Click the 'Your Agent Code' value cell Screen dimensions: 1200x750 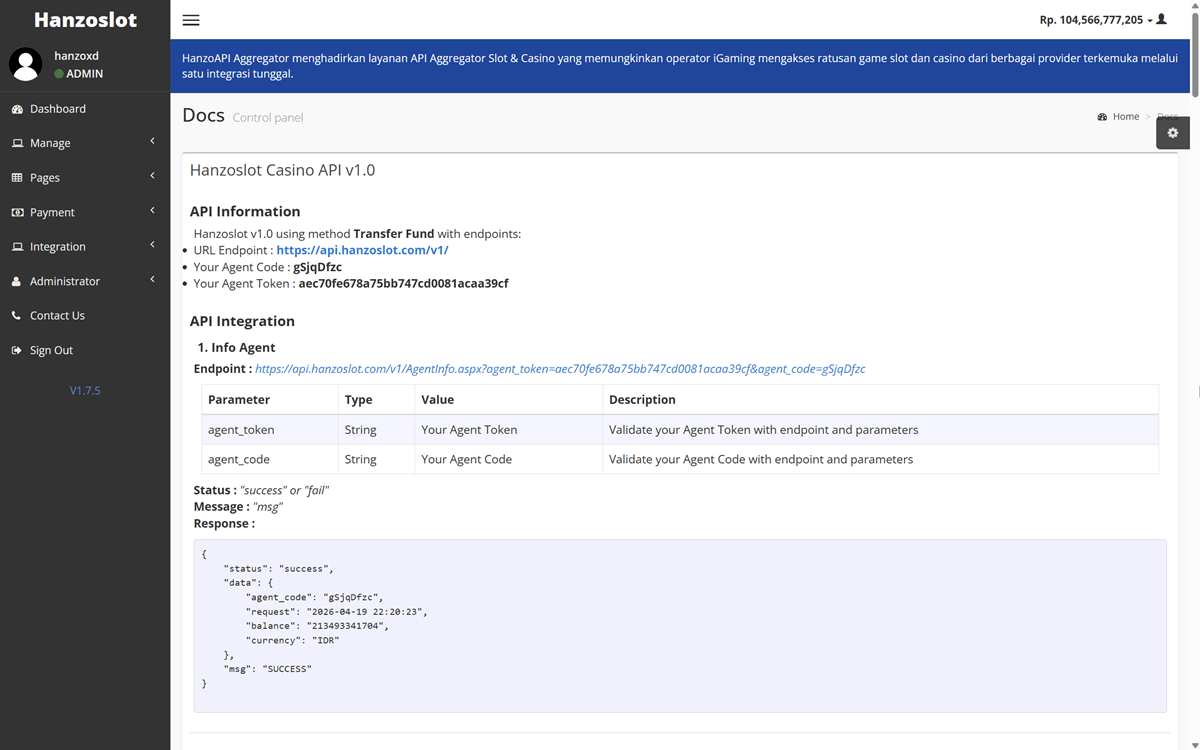click(508, 460)
